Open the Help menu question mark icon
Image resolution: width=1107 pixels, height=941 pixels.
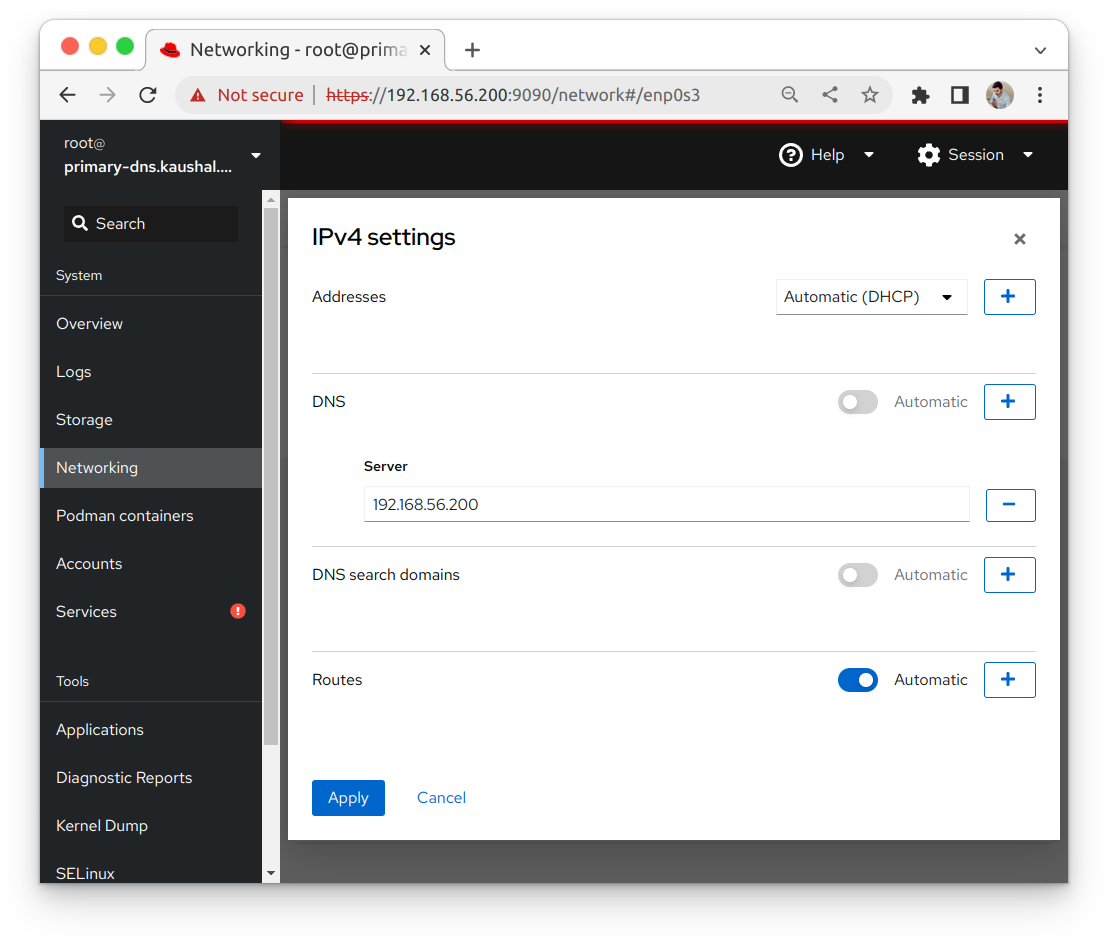tap(790, 155)
